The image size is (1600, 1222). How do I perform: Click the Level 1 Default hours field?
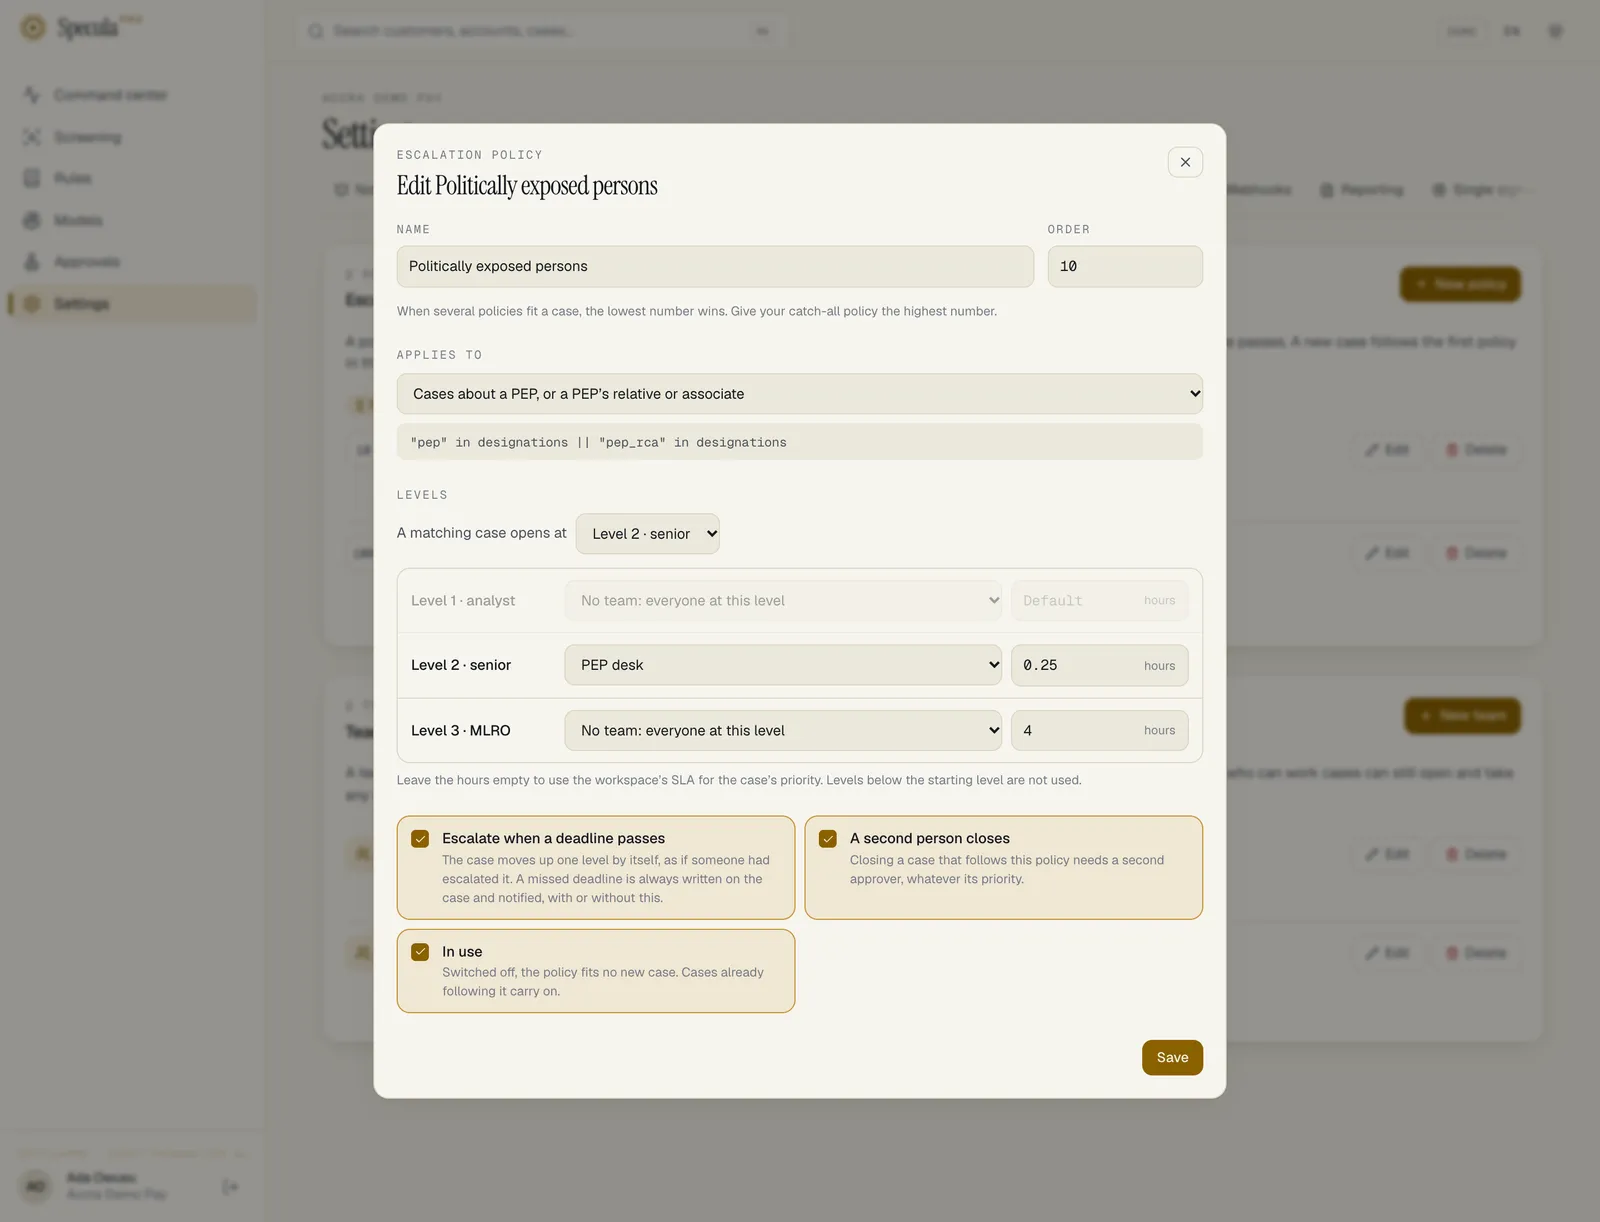[x=1099, y=601]
